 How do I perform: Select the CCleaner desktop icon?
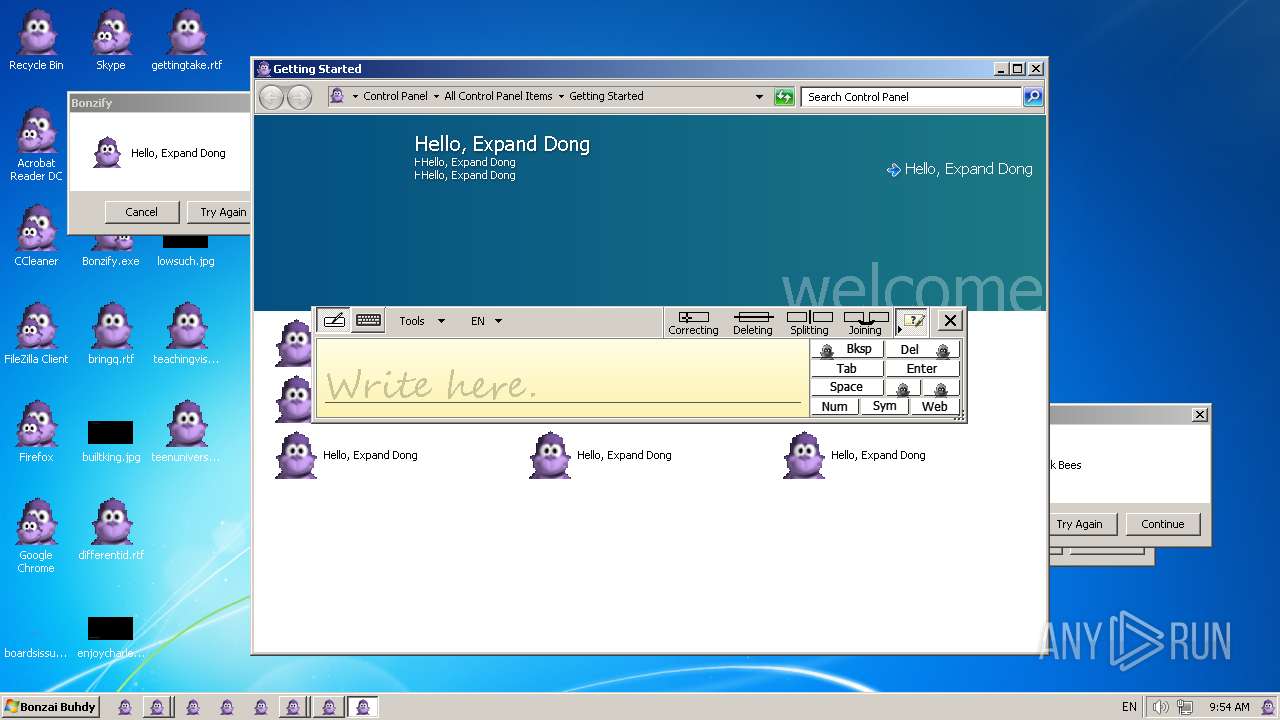click(36, 237)
